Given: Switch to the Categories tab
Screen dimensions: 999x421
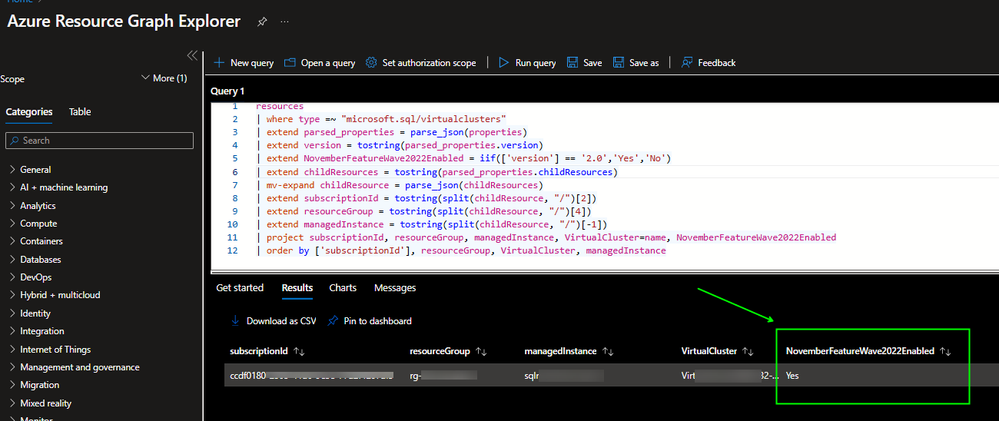Looking at the screenshot, I should (x=29, y=112).
